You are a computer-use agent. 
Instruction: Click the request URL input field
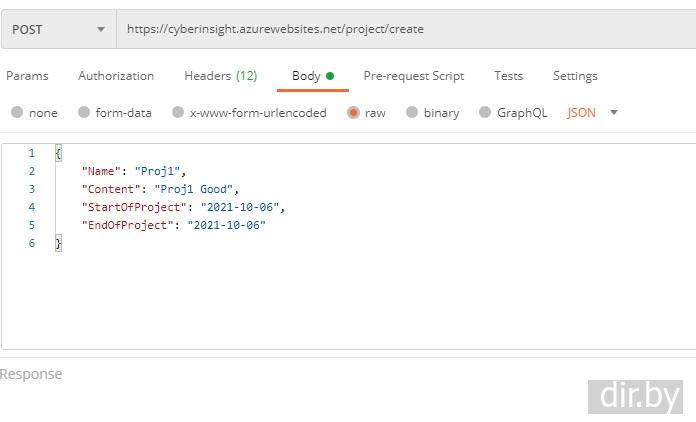[x=400, y=30]
